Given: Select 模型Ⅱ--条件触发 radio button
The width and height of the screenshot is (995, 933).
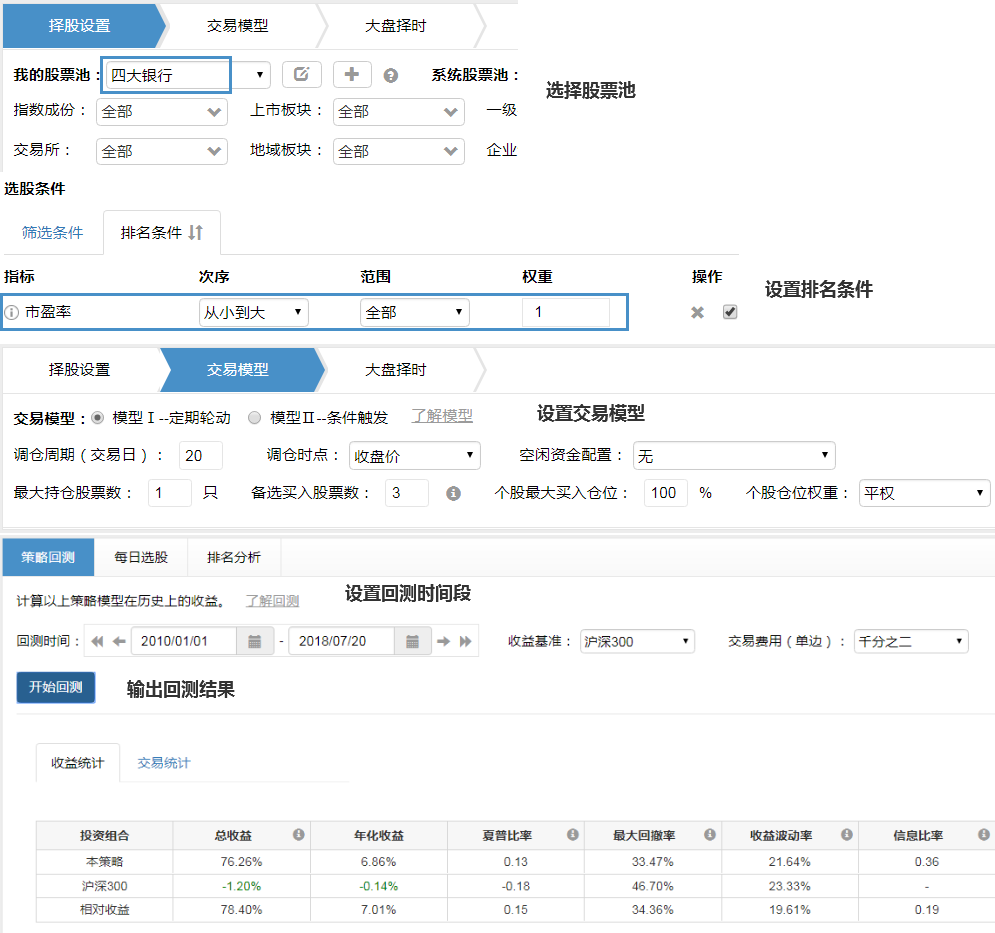Looking at the screenshot, I should click(x=254, y=418).
